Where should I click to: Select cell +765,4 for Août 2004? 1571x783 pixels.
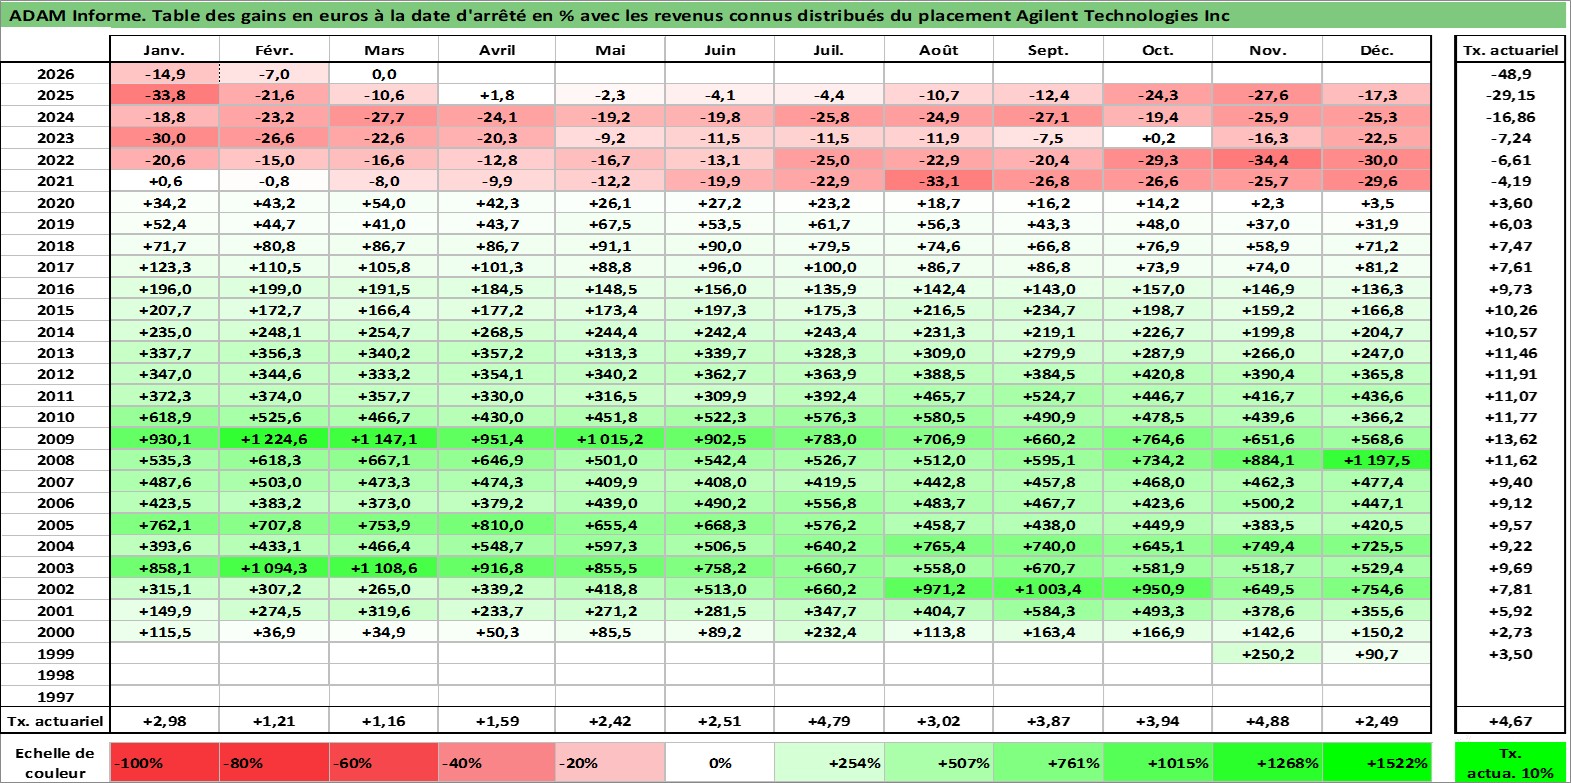(x=938, y=546)
